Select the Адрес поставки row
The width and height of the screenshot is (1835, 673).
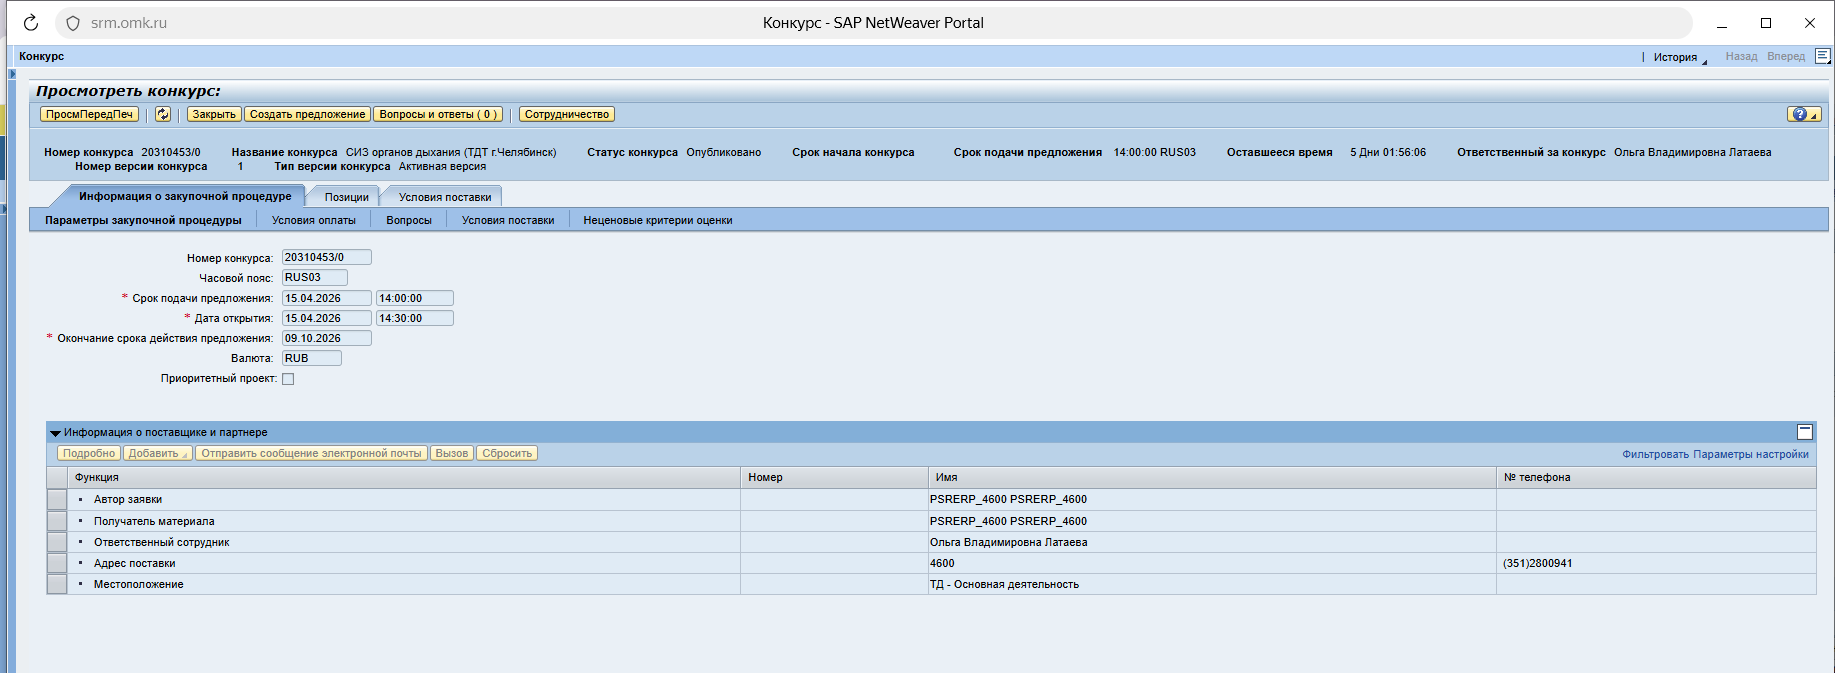tap(57, 563)
